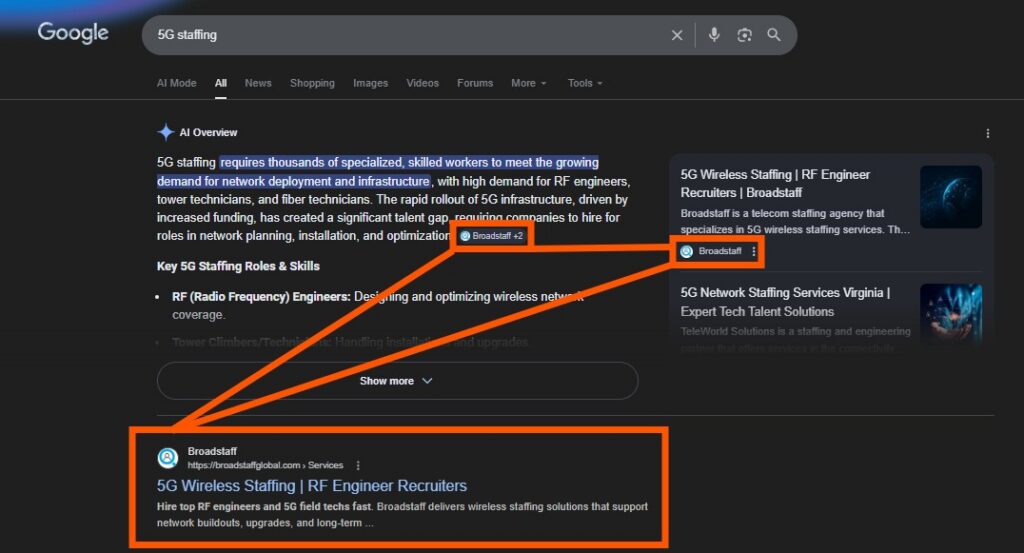Screen dimensions: 1024x553
Task: Switch to the Images tab
Action: (x=370, y=83)
